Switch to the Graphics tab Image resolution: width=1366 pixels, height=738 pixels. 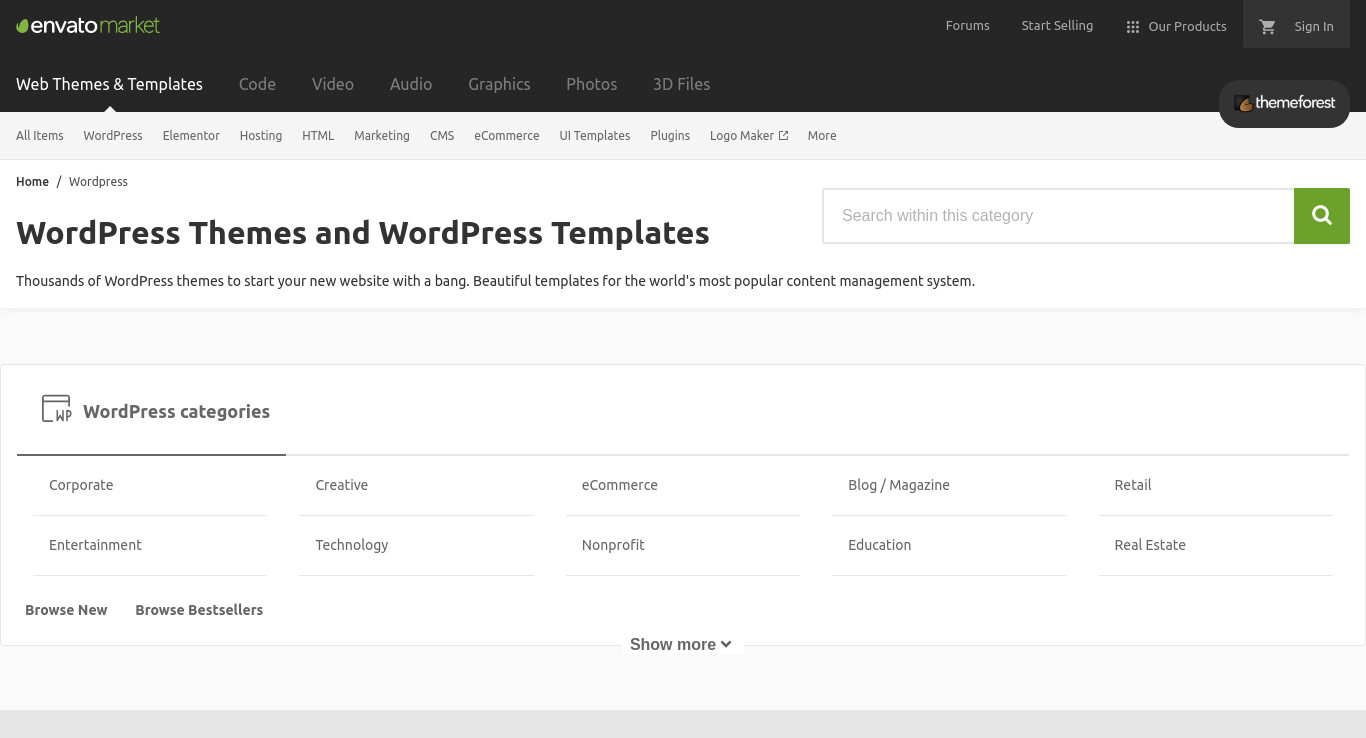click(x=499, y=84)
